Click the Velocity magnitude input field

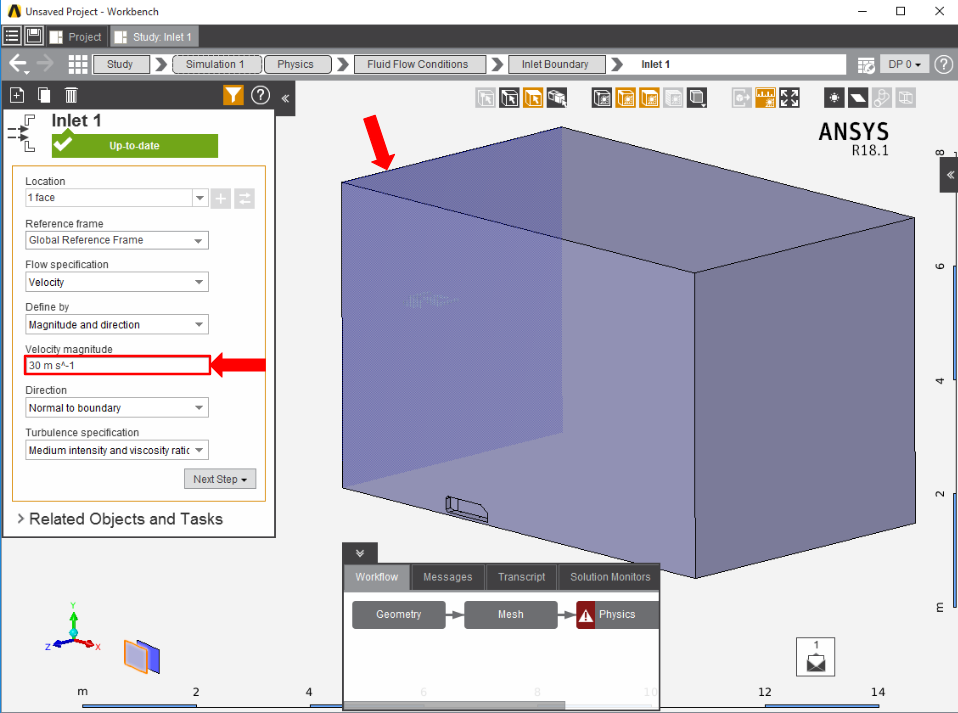click(117, 365)
